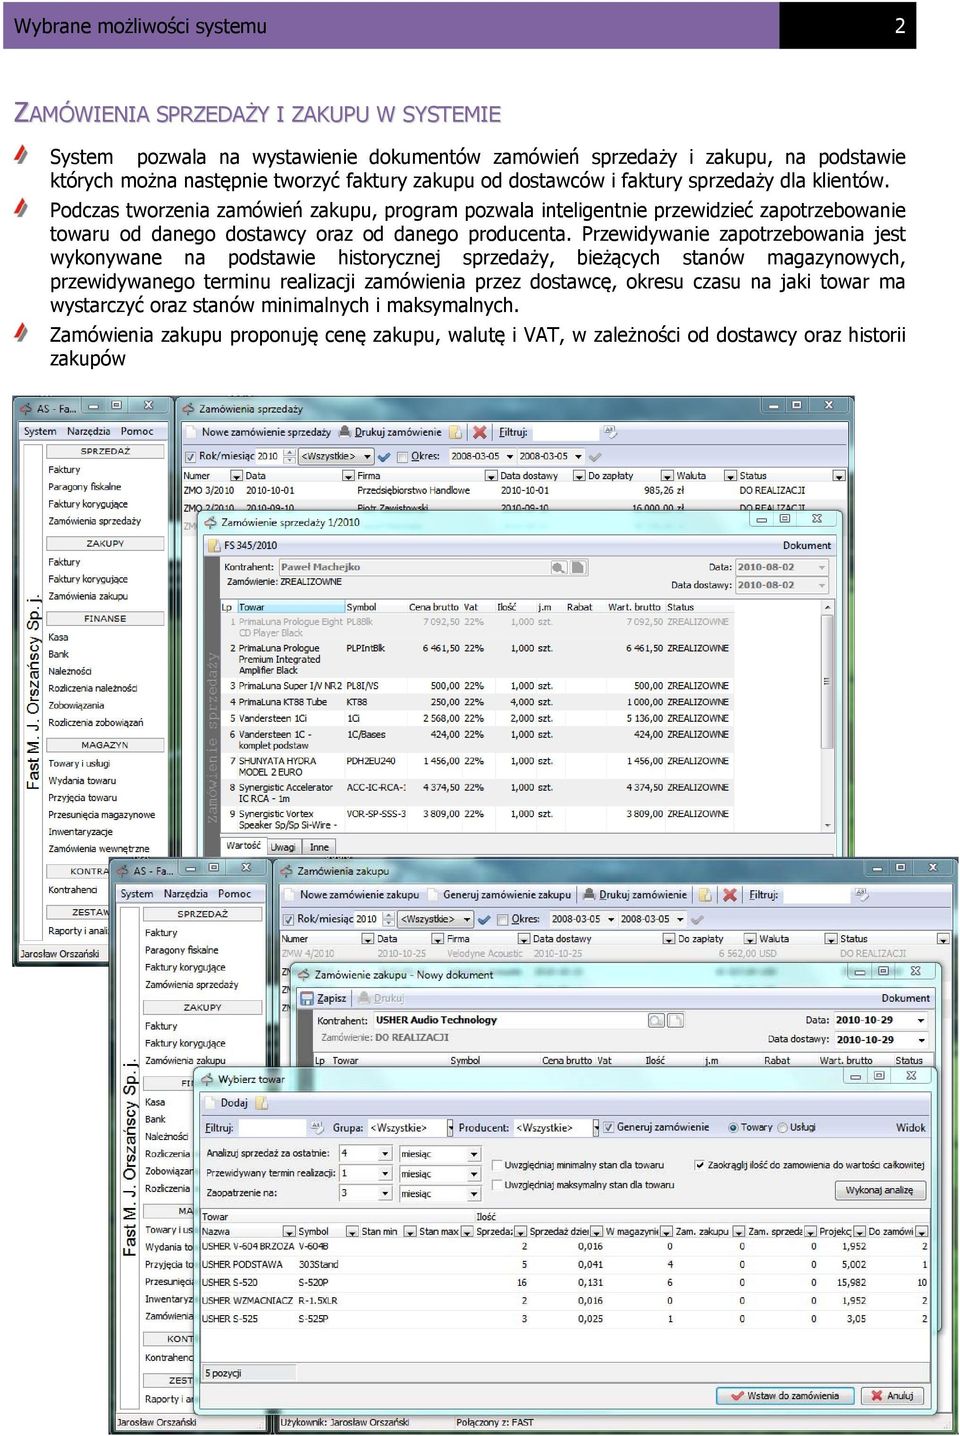Image resolution: width=960 pixels, height=1436 pixels.
Task: Click icon beside Generuj zamówienie zakupu
Action: pyautogui.click(x=432, y=894)
